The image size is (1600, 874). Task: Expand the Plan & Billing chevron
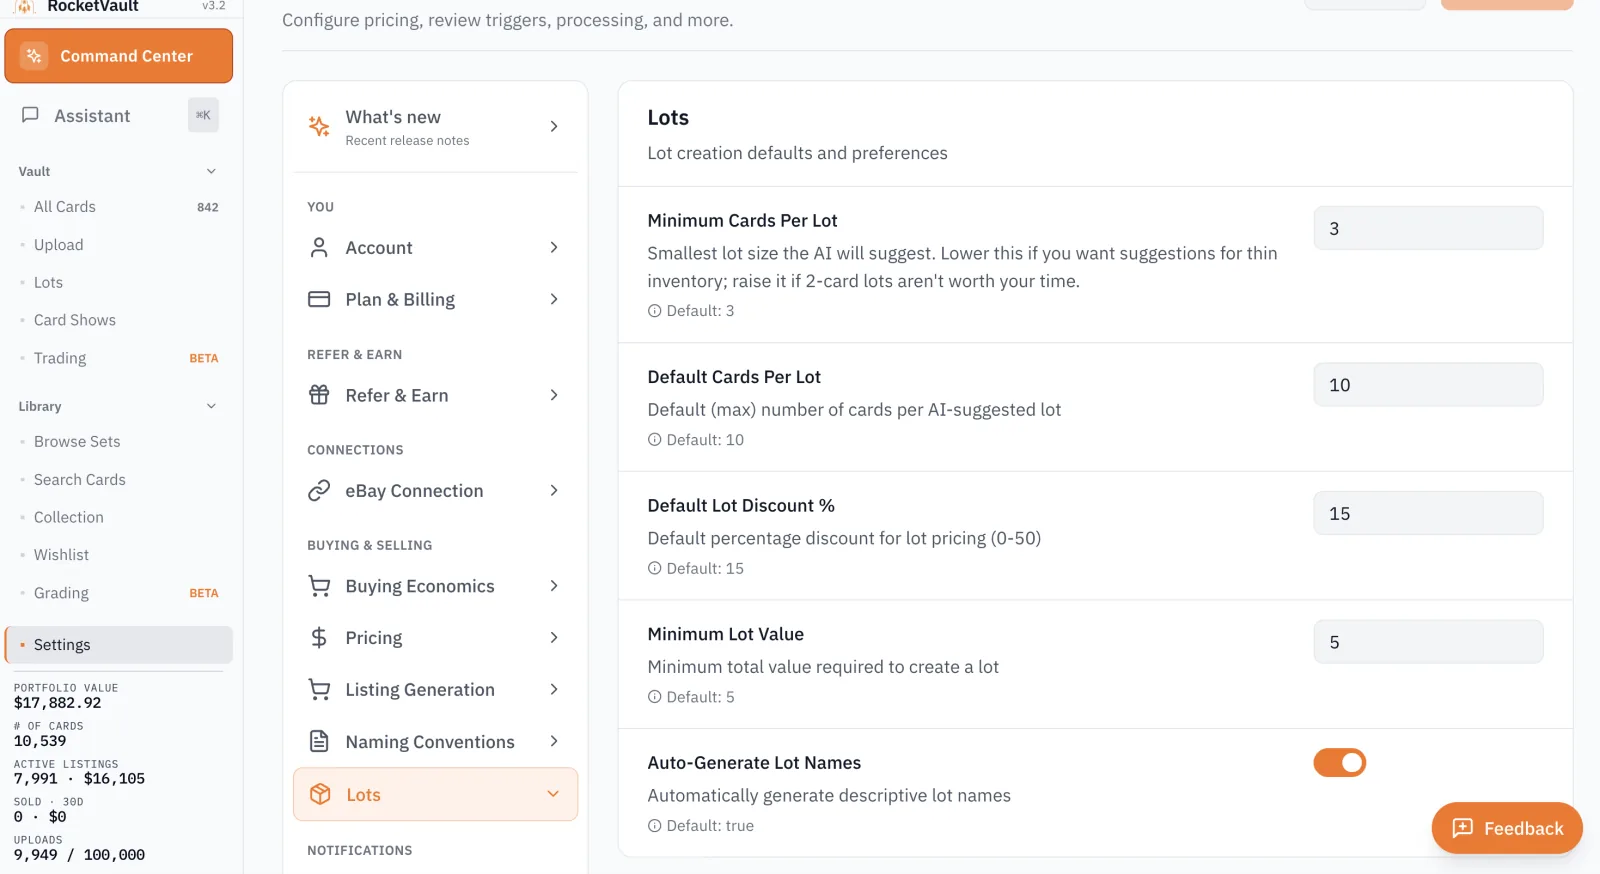pos(554,299)
